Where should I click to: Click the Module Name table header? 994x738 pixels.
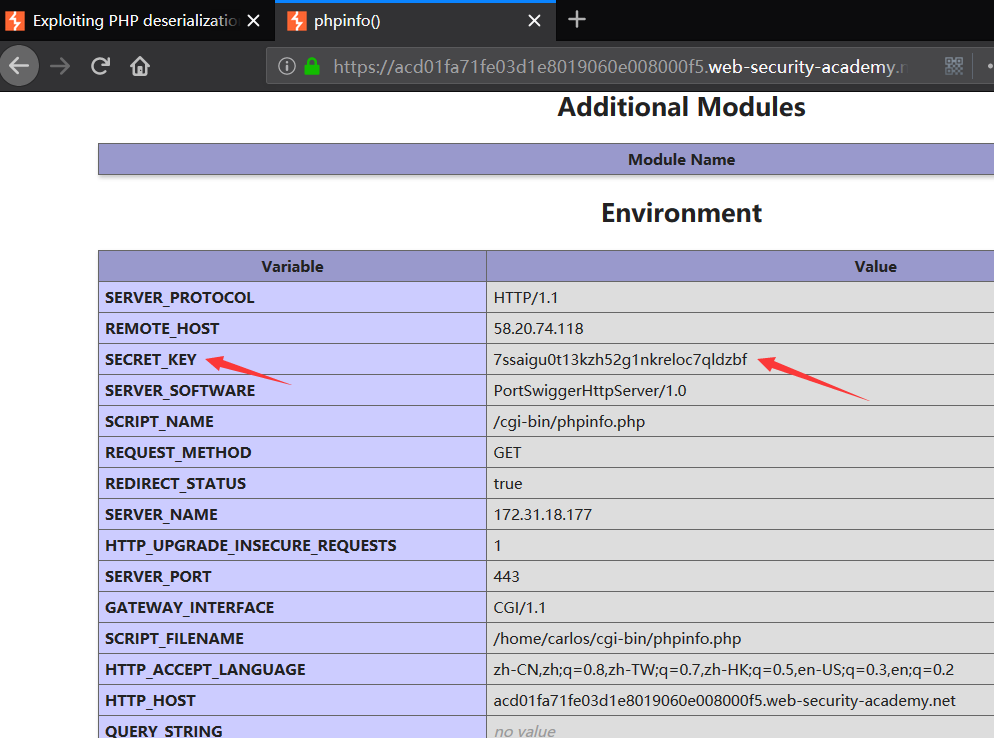coord(681,160)
